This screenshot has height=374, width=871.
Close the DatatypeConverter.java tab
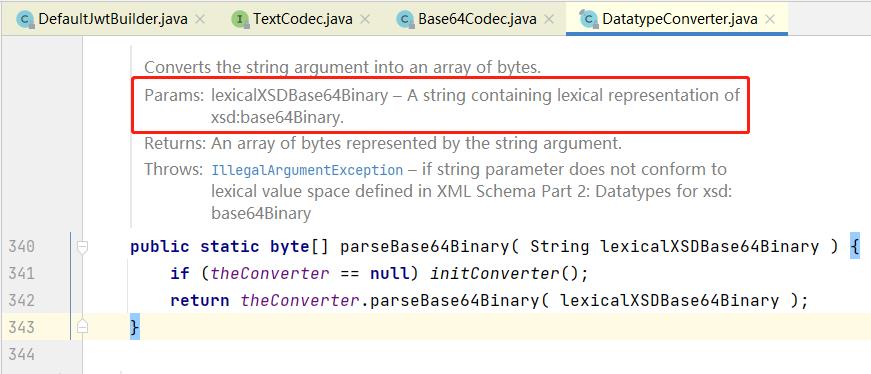[x=770, y=19]
